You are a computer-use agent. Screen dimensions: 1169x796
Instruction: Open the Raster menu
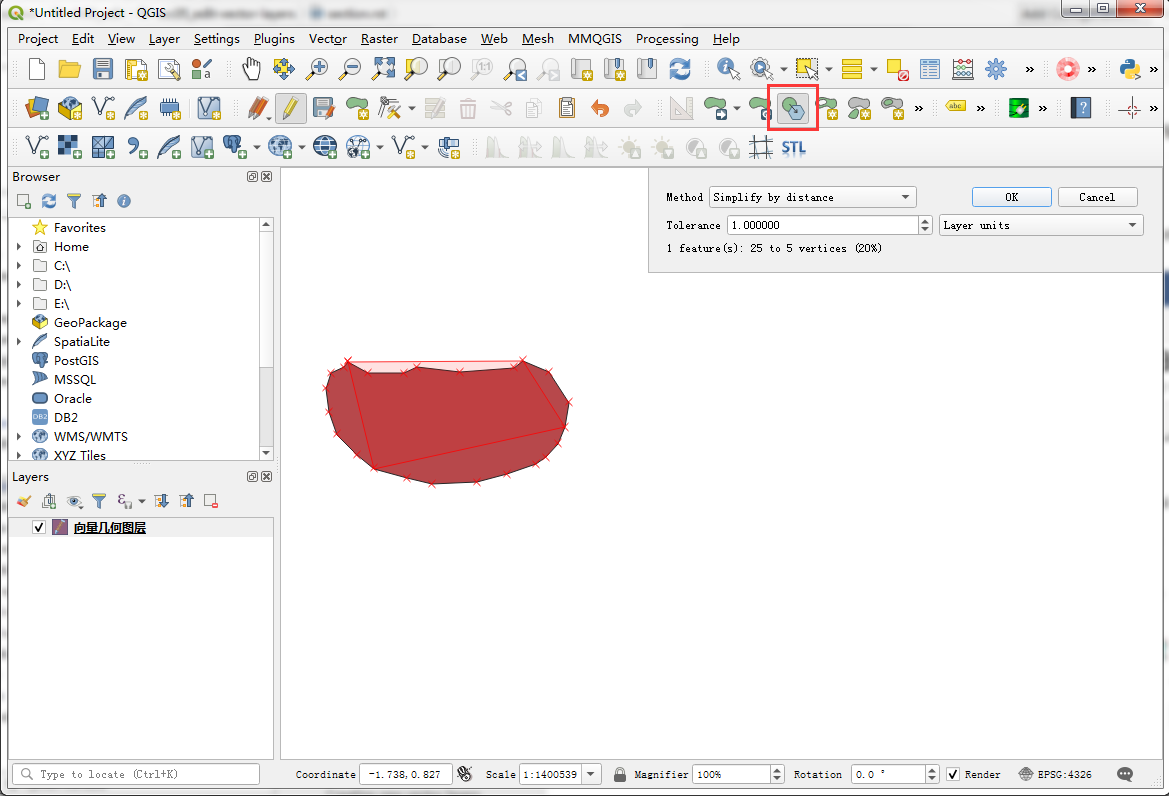[379, 39]
